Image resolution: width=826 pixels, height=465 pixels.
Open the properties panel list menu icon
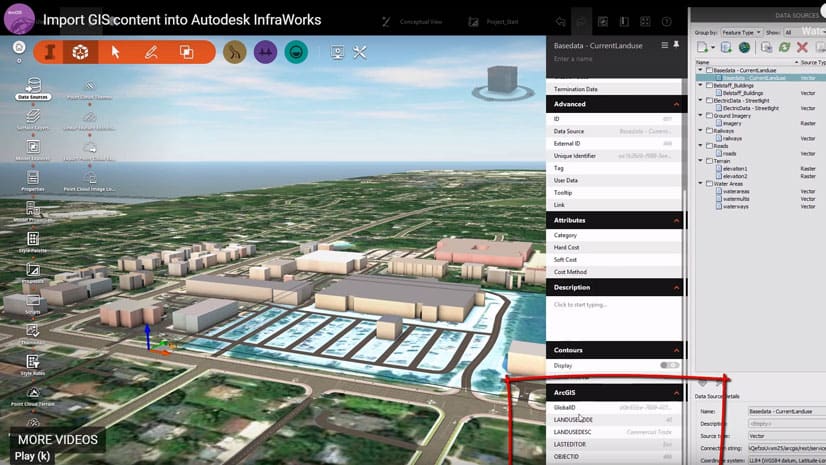coord(665,45)
